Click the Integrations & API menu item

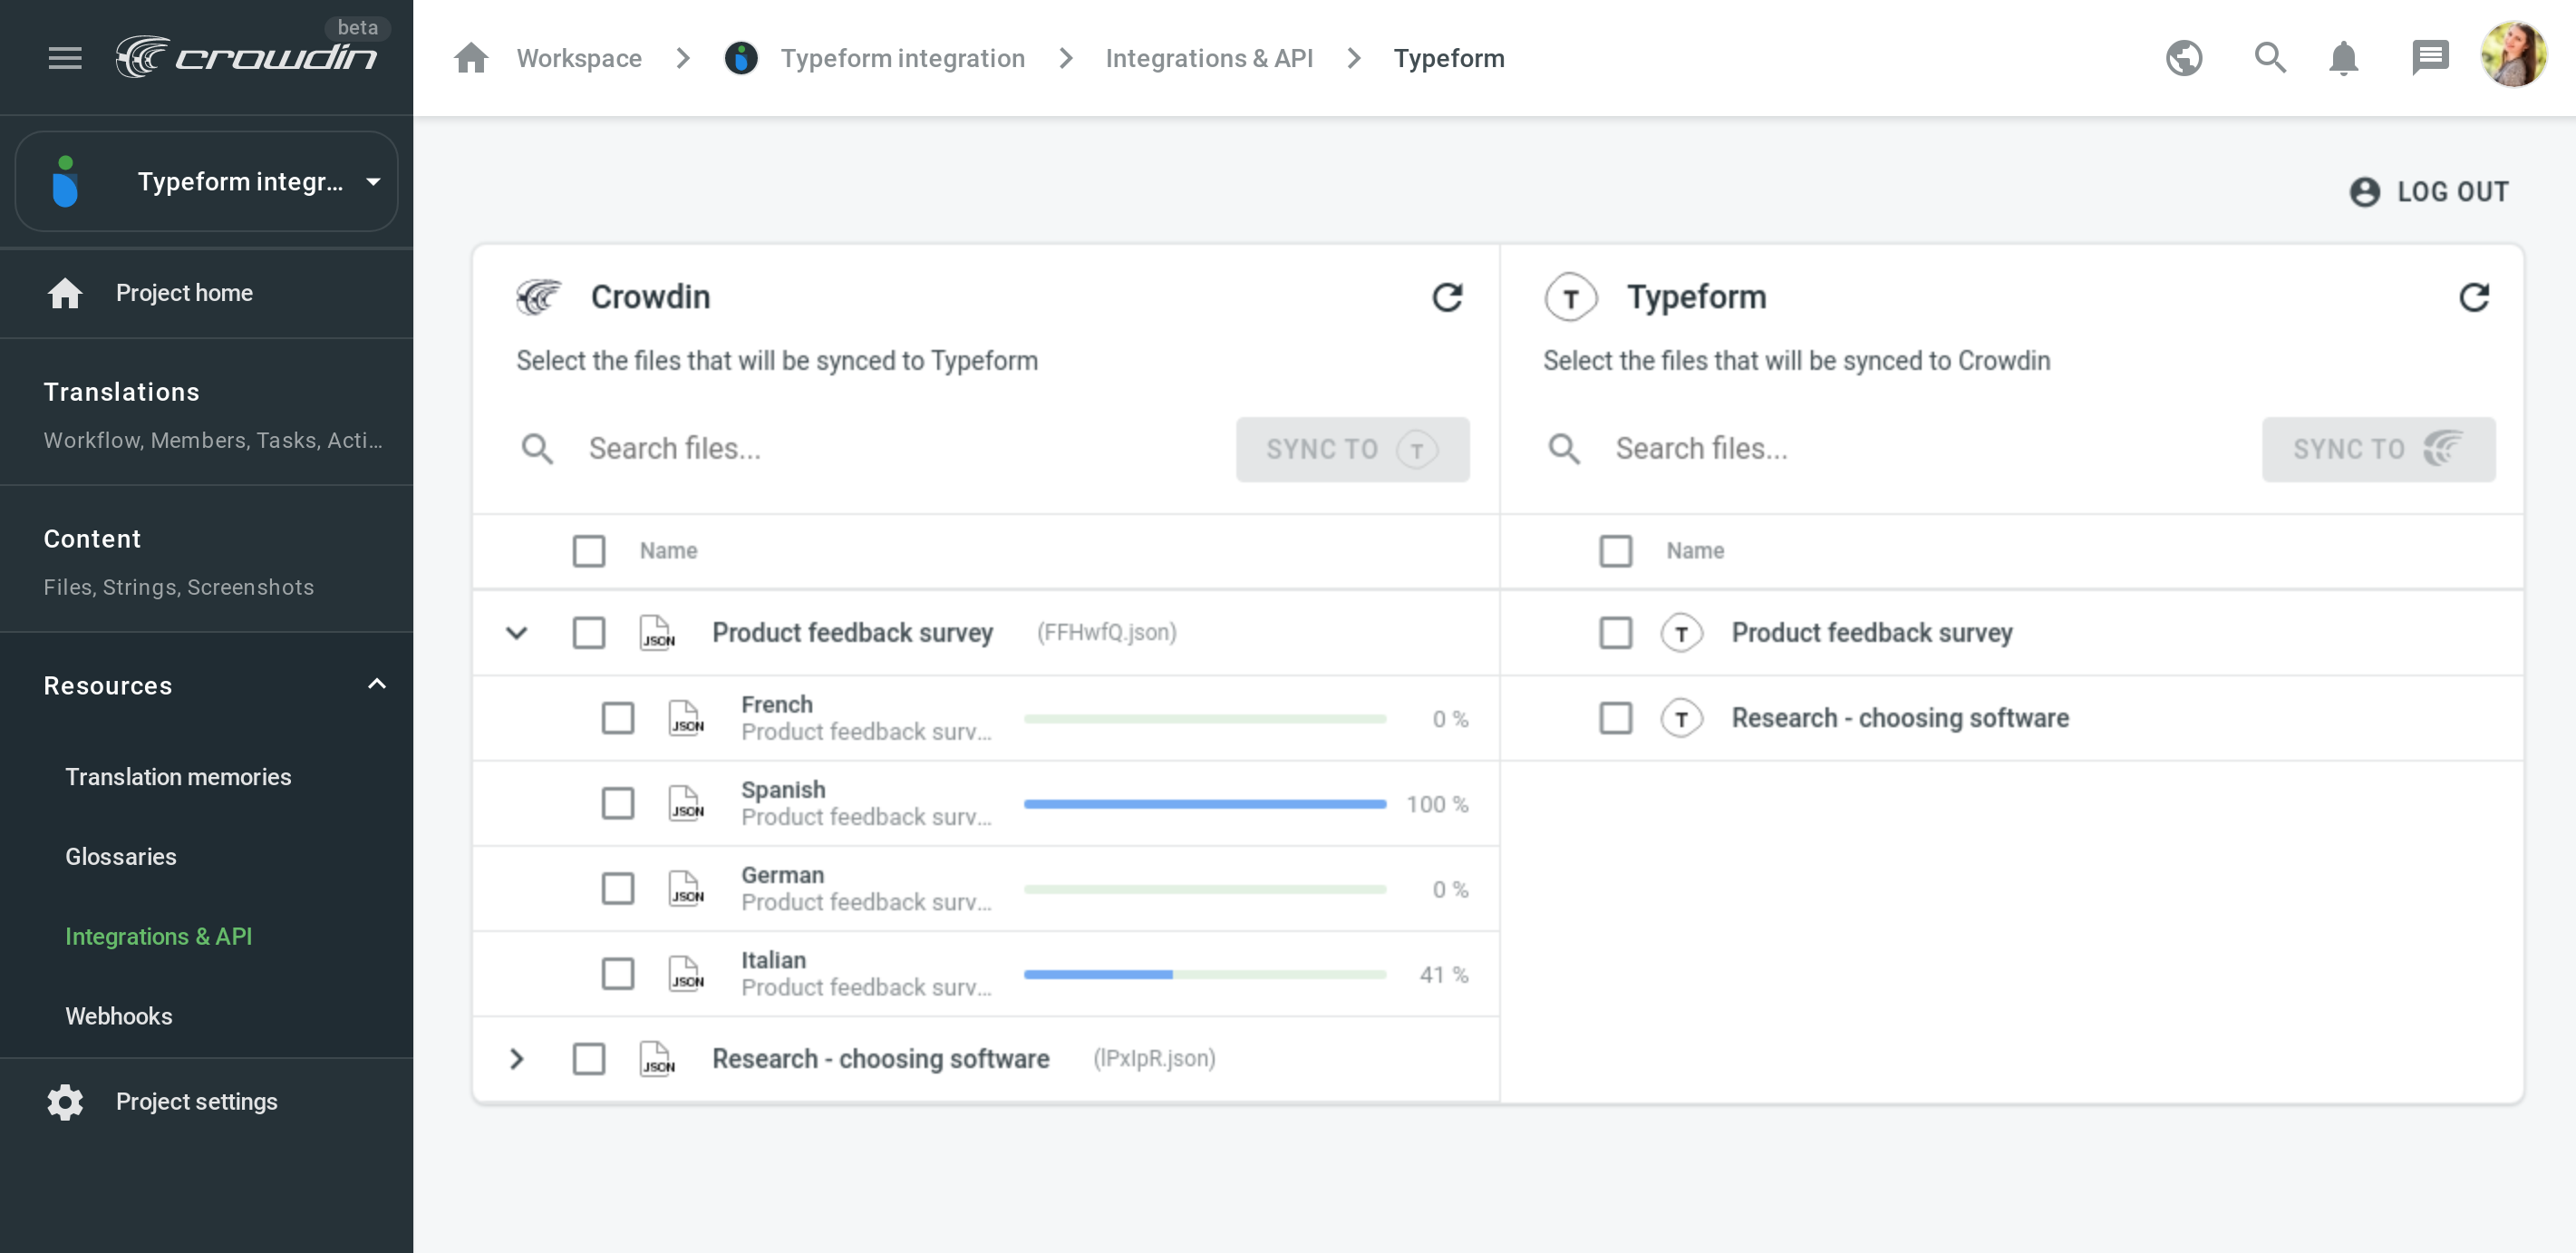(160, 936)
